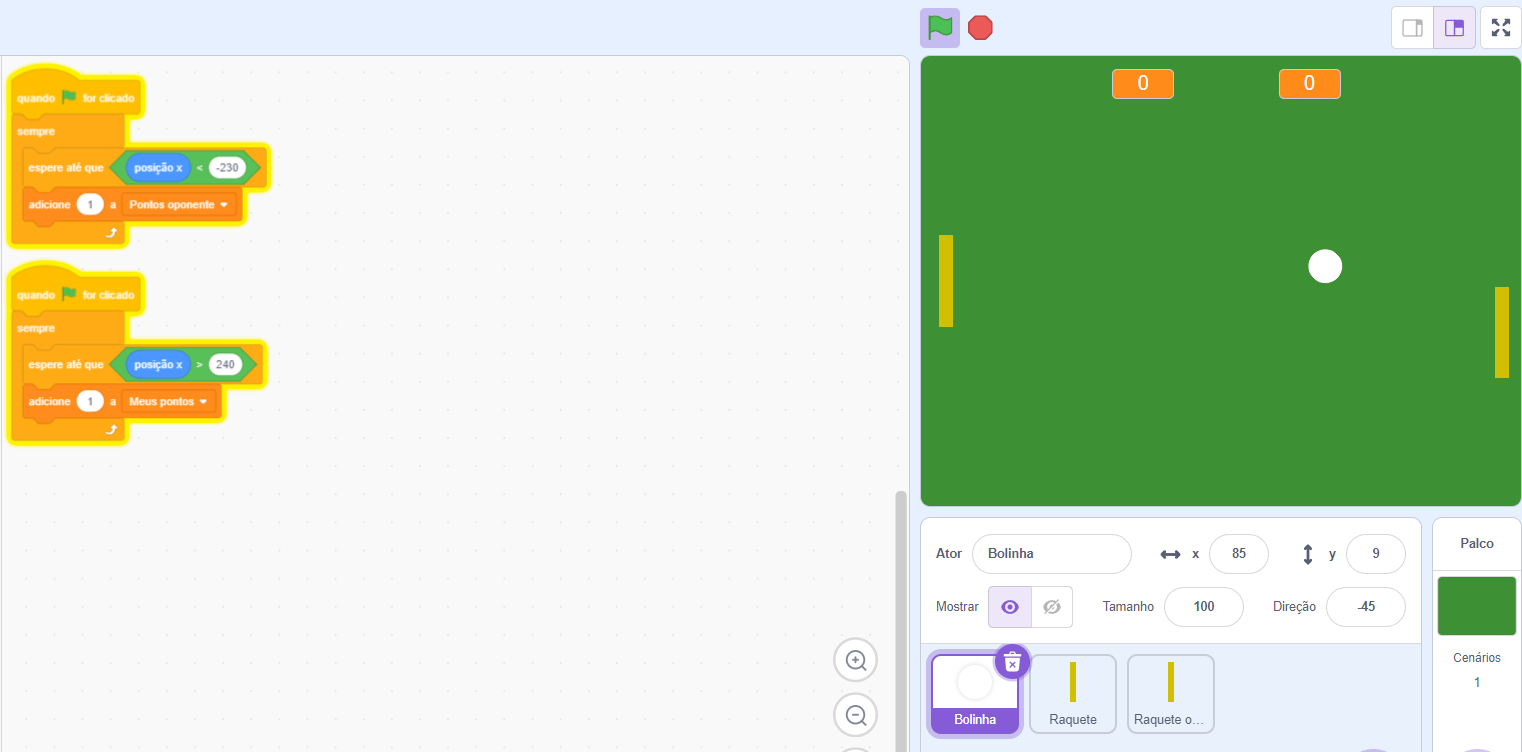Viewport: 1522px width, 752px height.
Task: Click the left orange score monitor on stage
Action: click(1143, 84)
